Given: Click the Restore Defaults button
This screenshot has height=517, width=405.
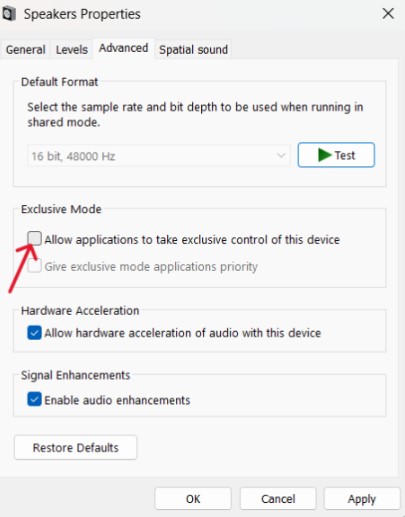Looking at the screenshot, I should [x=76, y=447].
